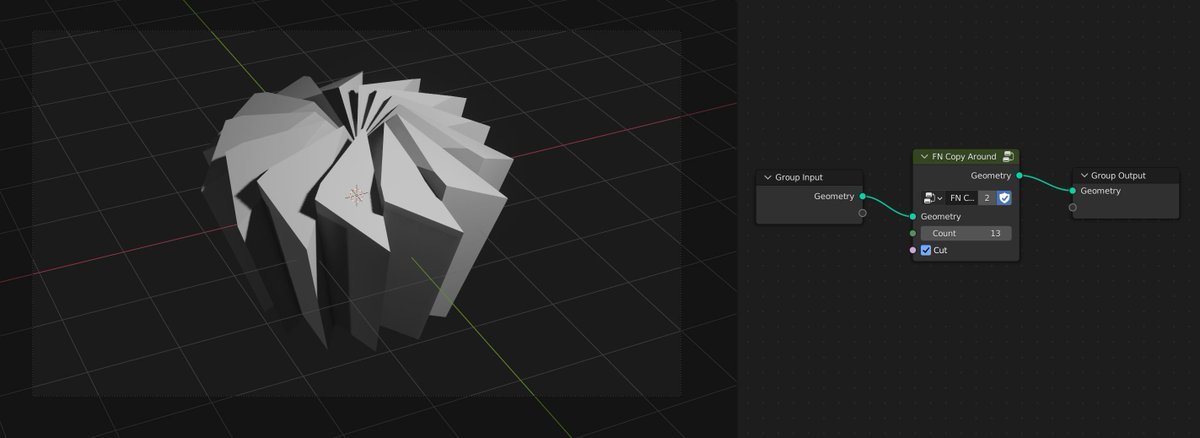The height and width of the screenshot is (438, 1200).
Task: Click Group Input Geometry output socket
Action: 863,196
